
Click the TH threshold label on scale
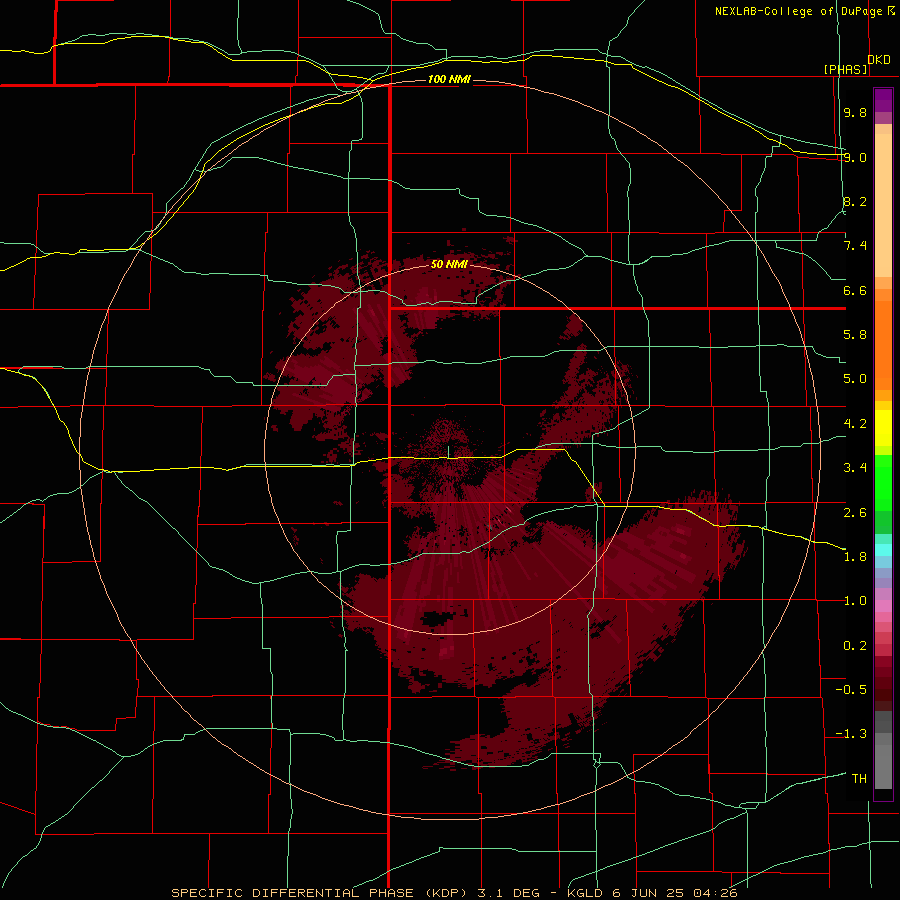point(859,779)
